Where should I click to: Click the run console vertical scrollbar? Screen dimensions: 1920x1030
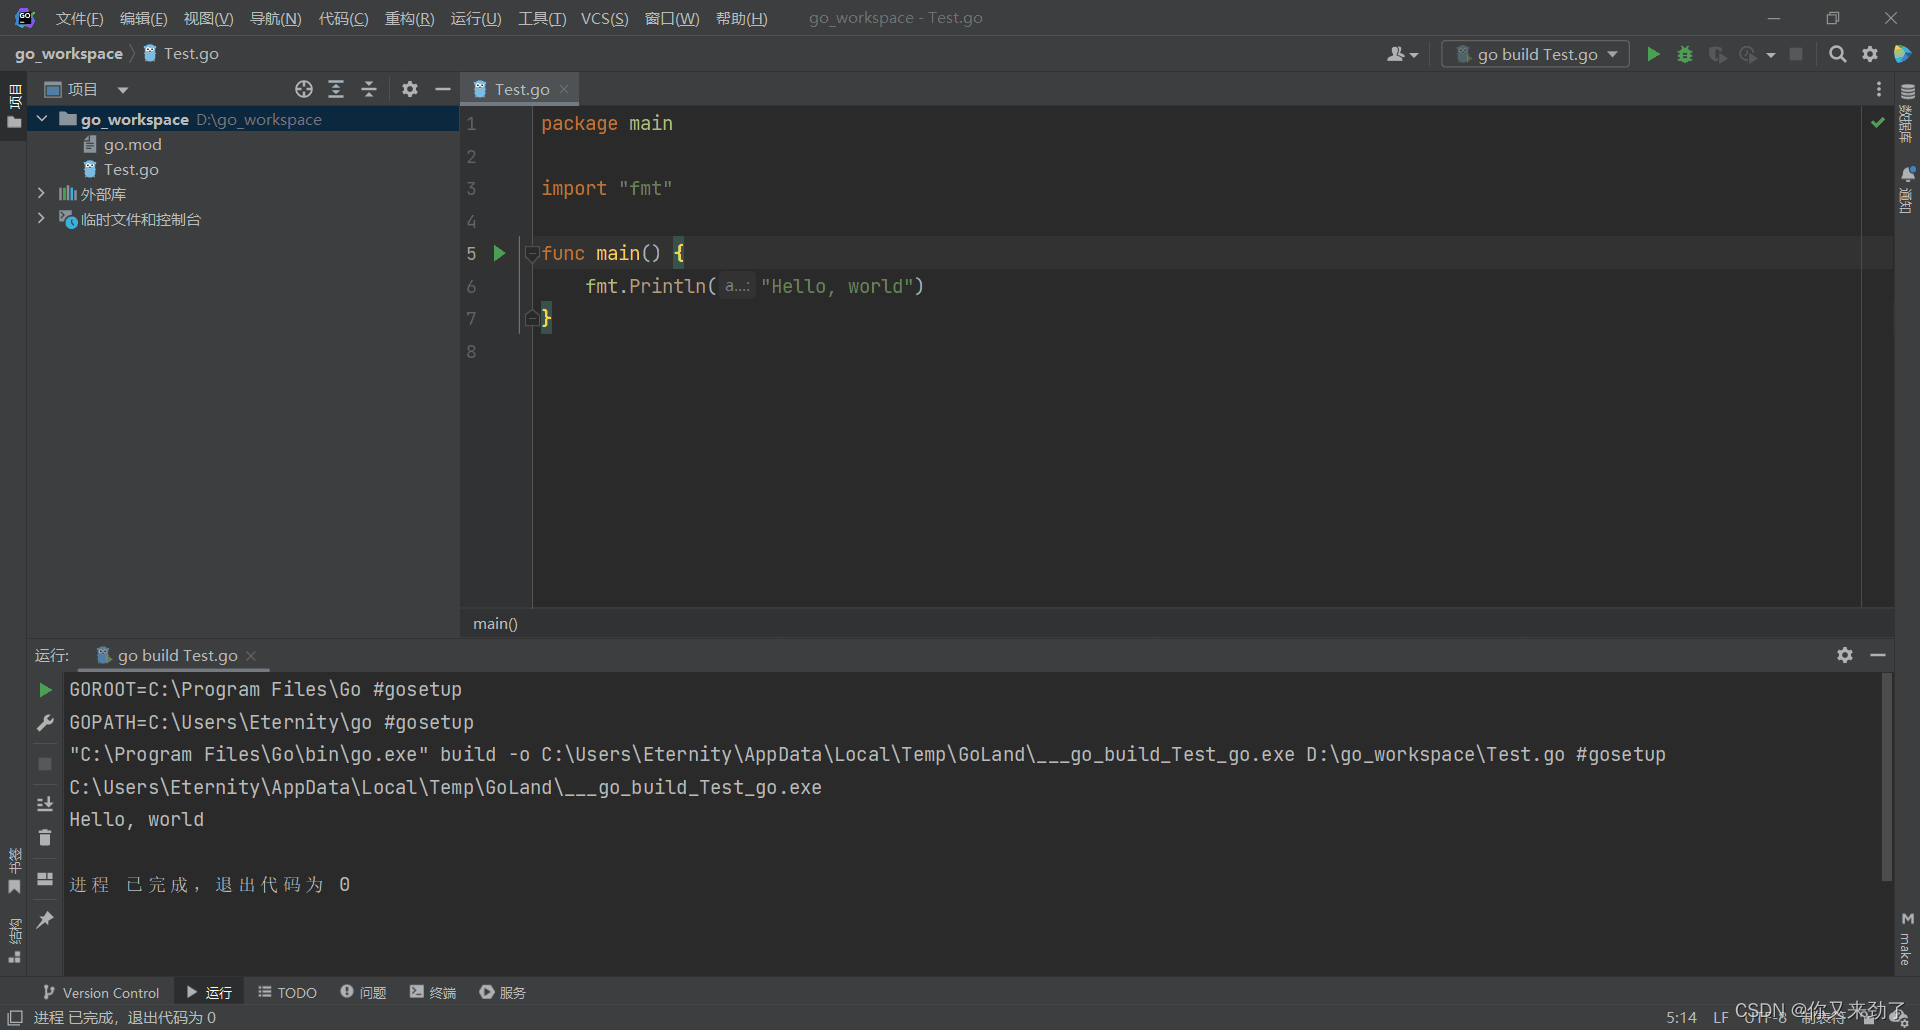pyautogui.click(x=1886, y=777)
